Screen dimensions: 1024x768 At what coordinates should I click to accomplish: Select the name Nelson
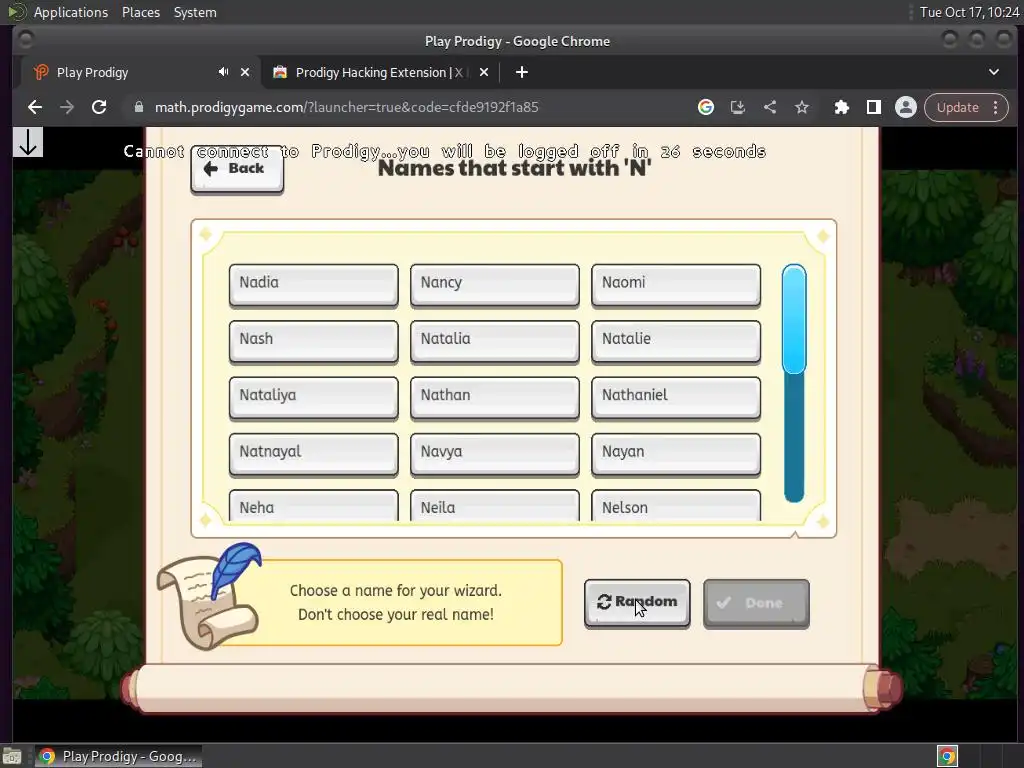tap(676, 506)
